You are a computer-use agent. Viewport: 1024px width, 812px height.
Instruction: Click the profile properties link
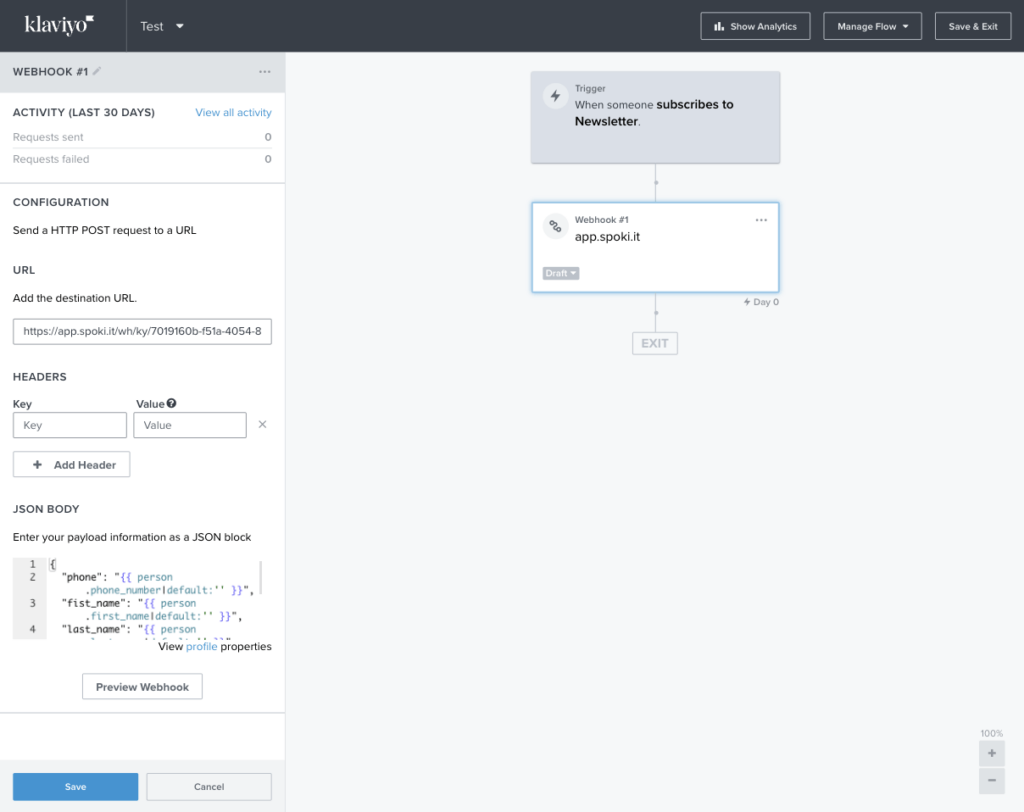pyautogui.click(x=201, y=647)
